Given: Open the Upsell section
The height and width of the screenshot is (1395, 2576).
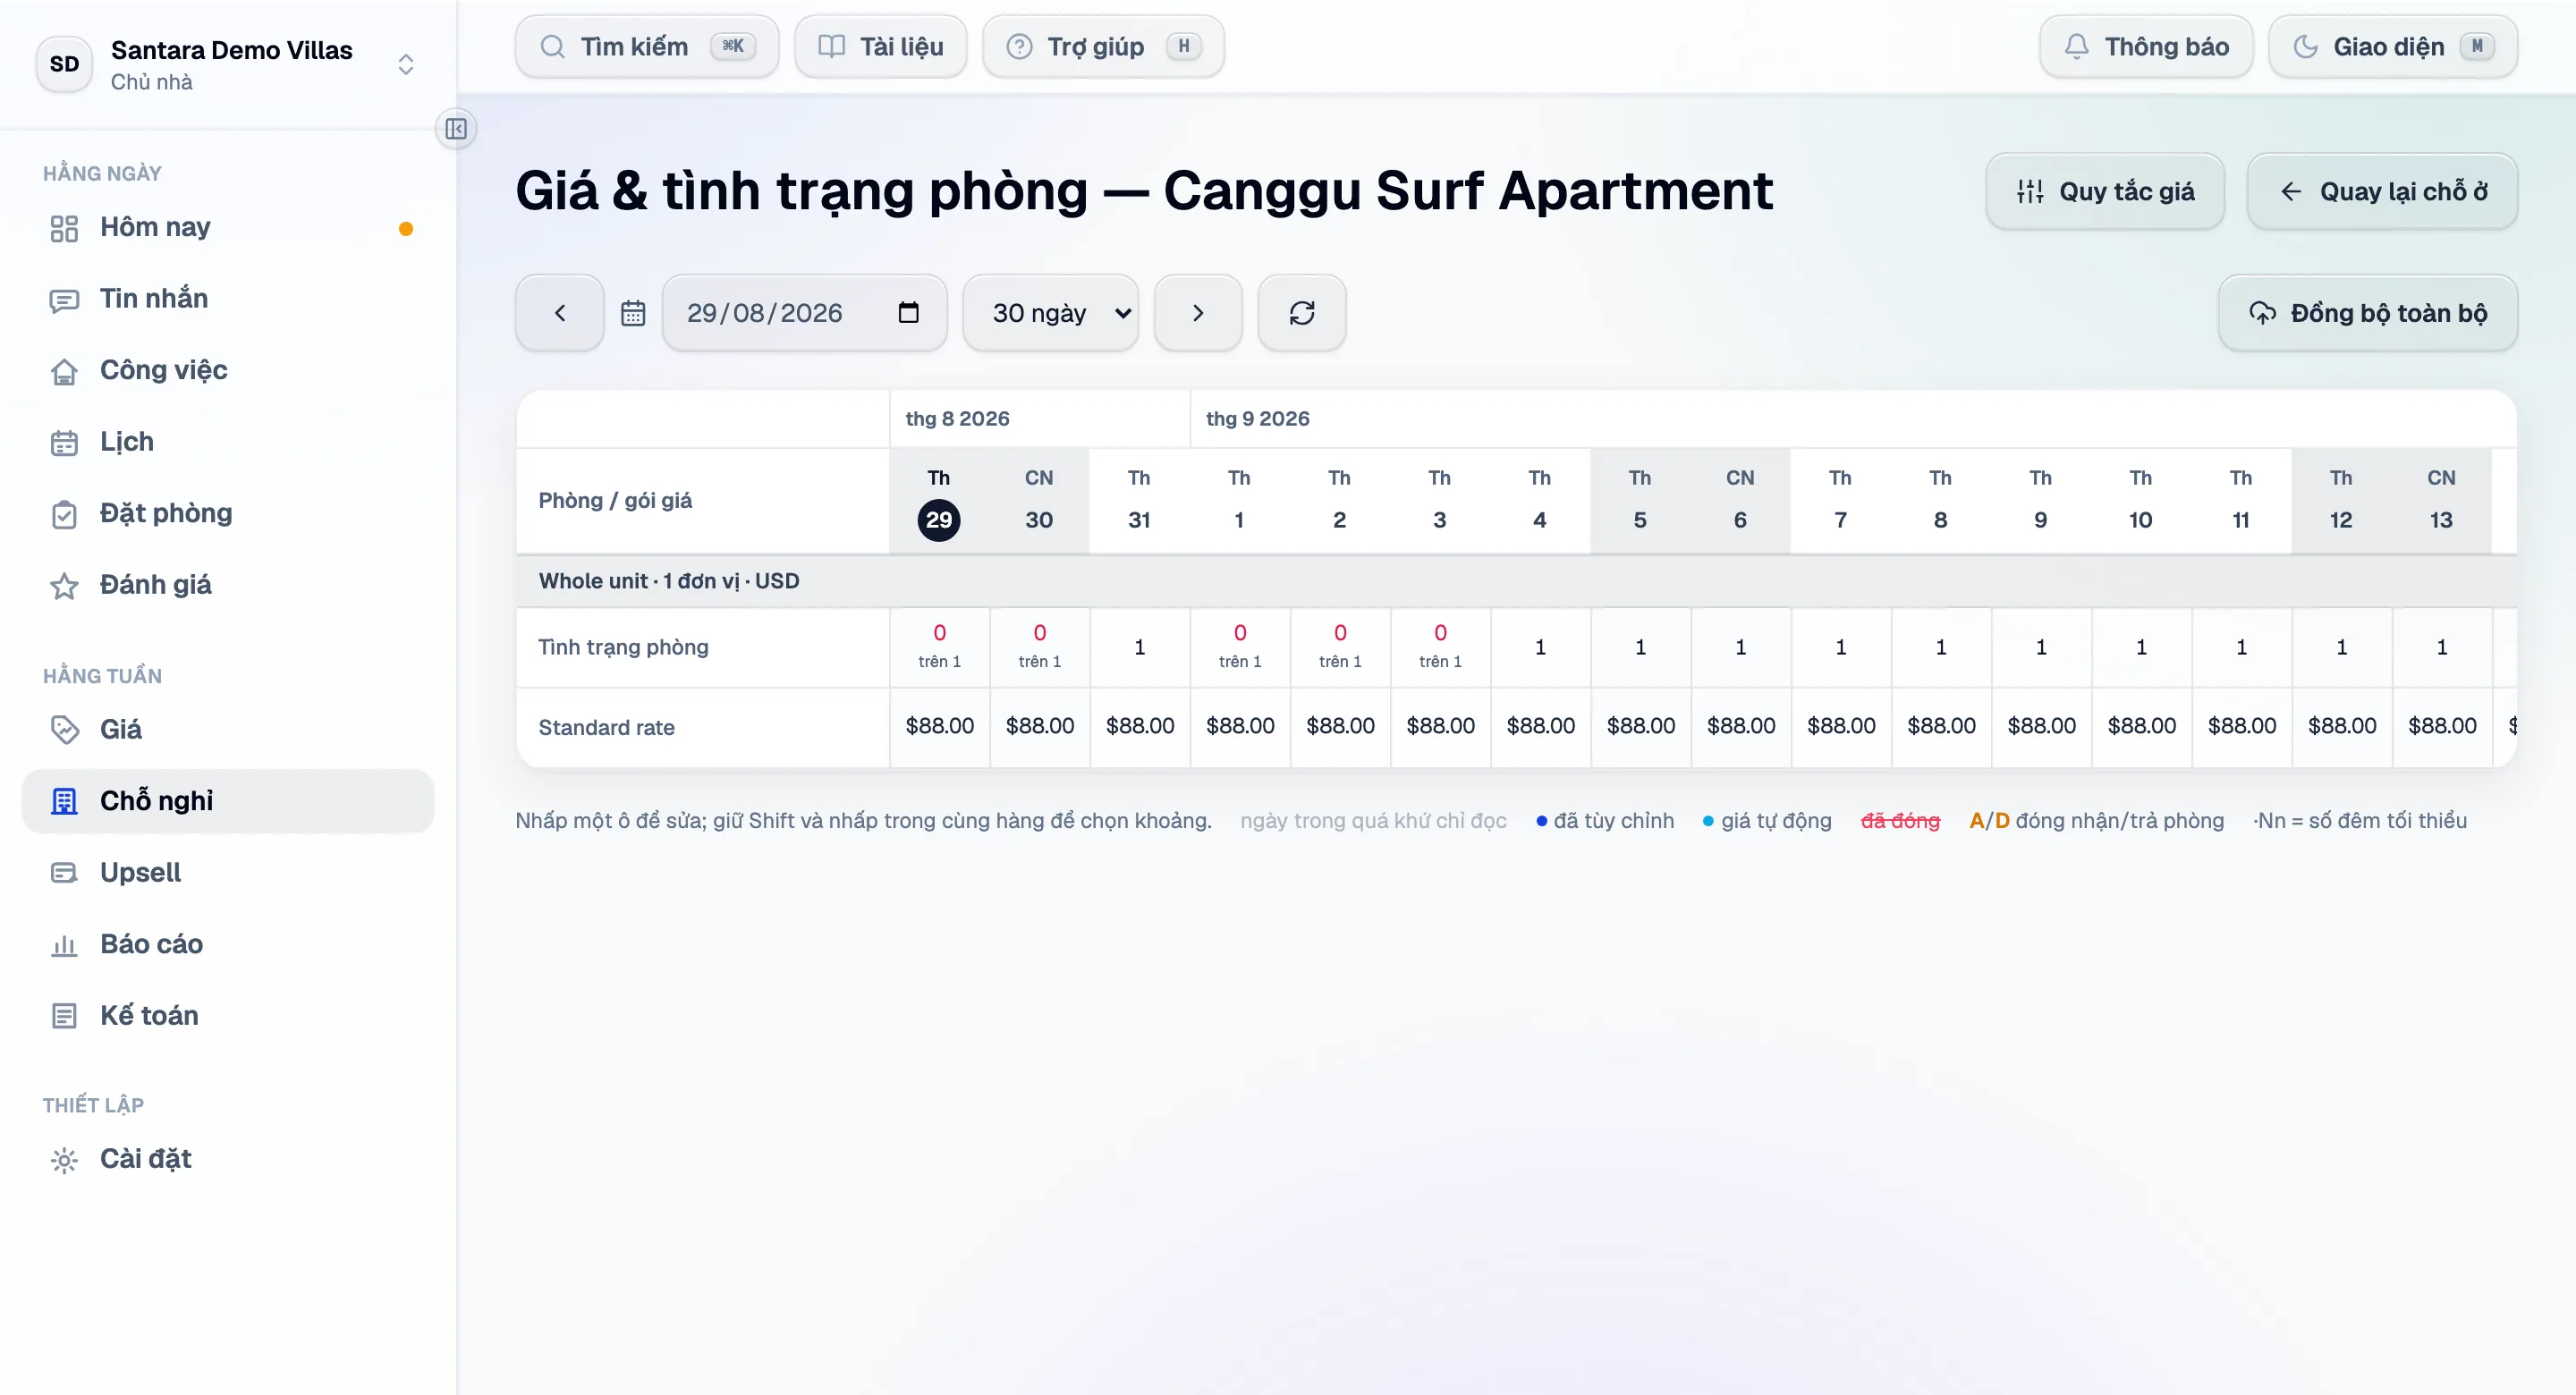Looking at the screenshot, I should [228, 872].
